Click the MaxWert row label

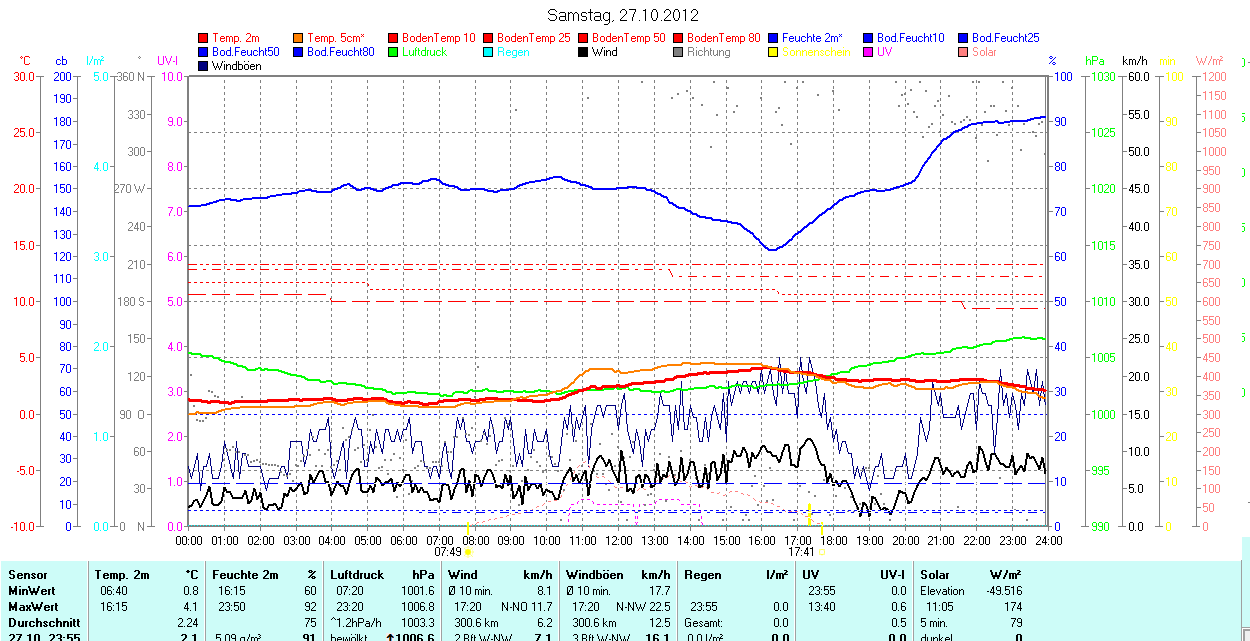click(32, 607)
